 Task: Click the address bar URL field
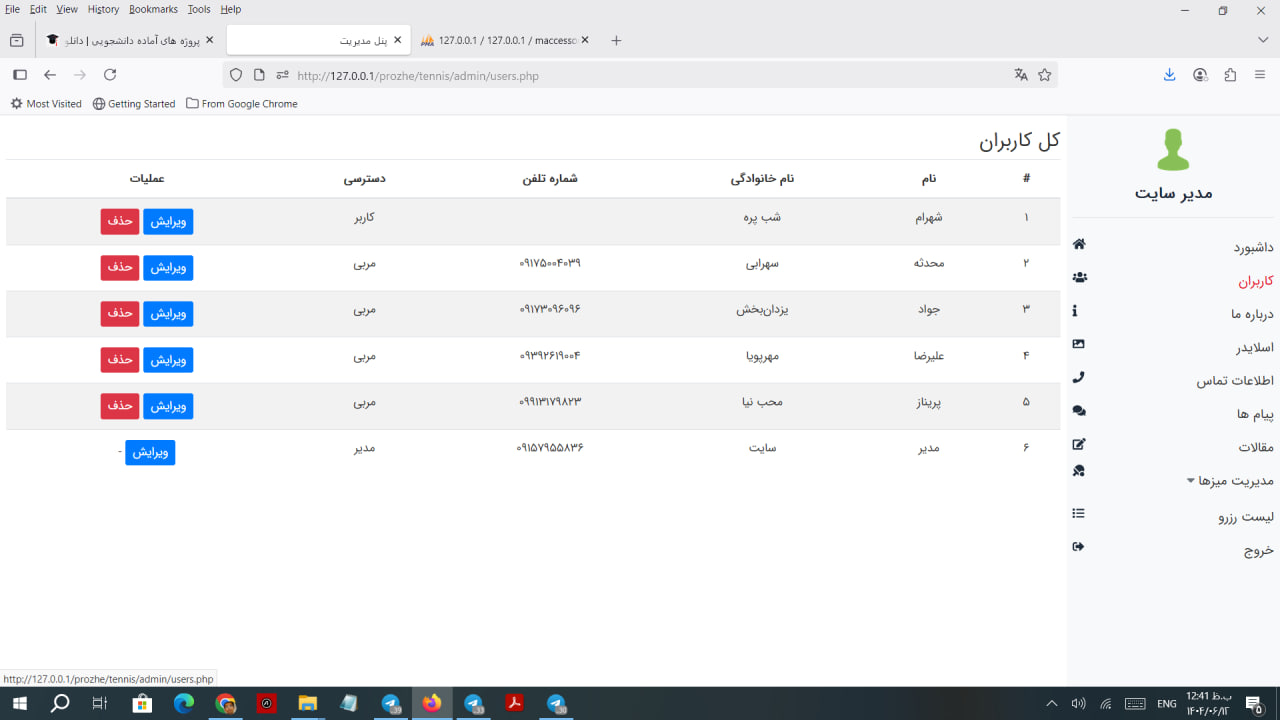pos(640,75)
